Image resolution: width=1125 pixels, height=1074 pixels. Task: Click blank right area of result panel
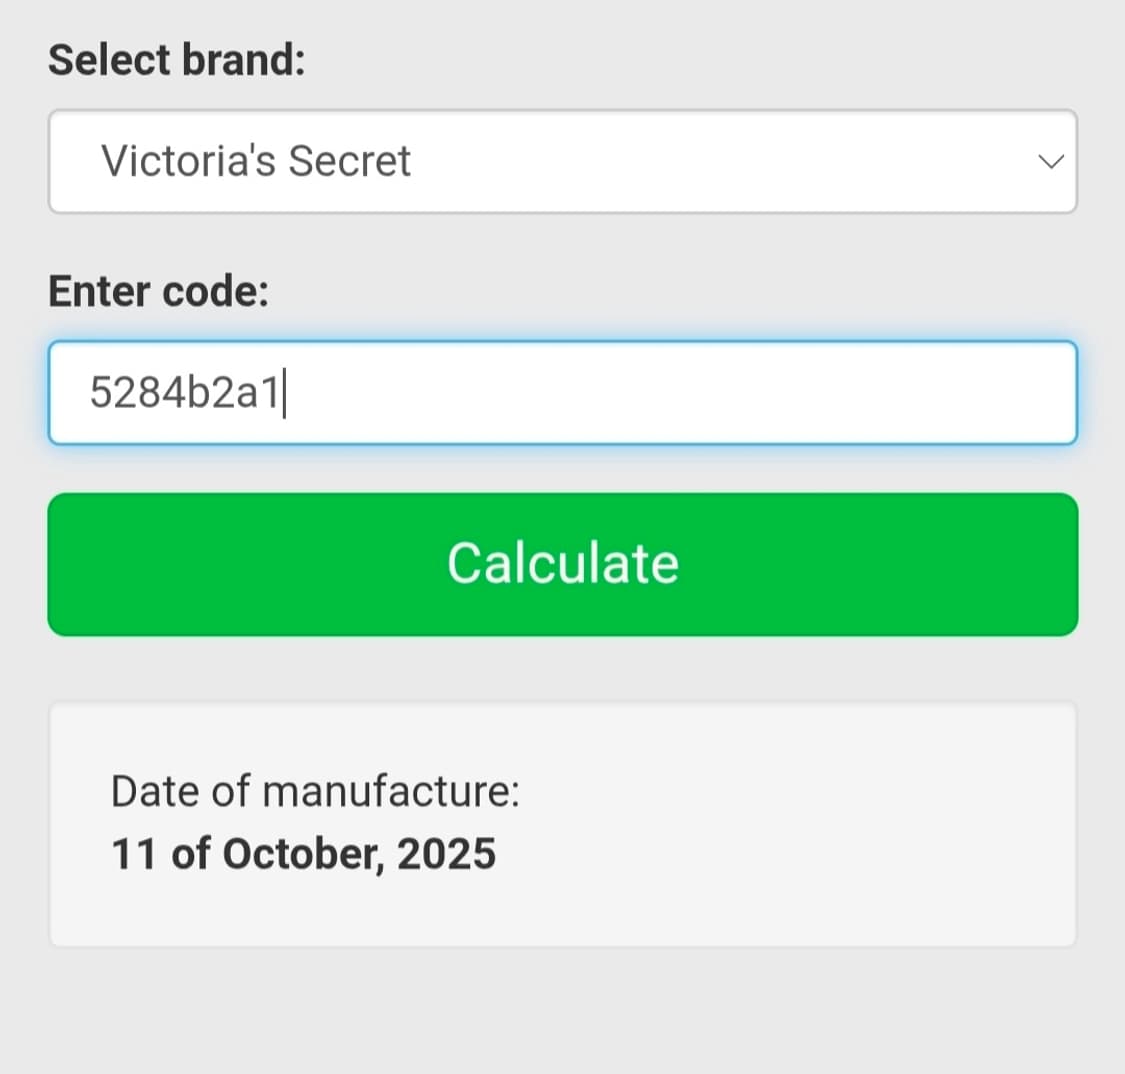point(850,825)
